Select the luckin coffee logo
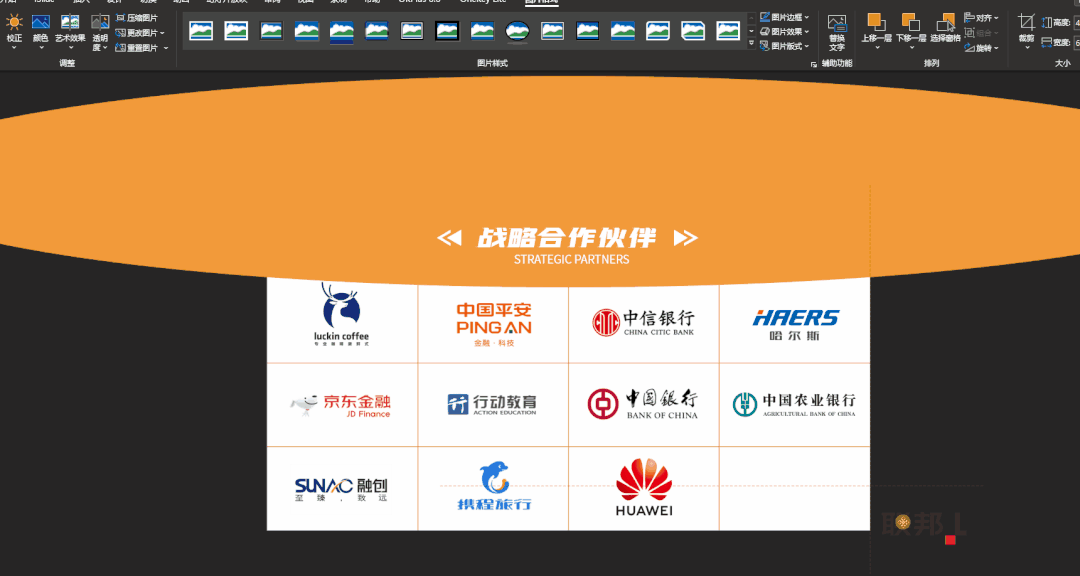1080x576 pixels. click(341, 314)
